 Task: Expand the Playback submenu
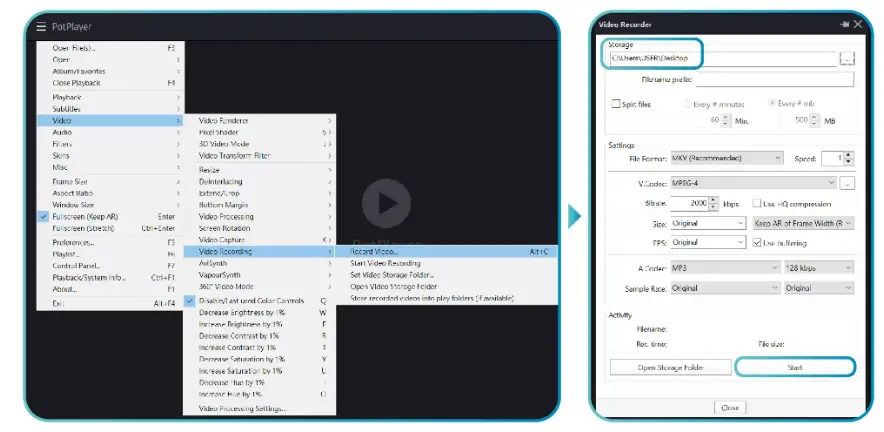click(110, 97)
